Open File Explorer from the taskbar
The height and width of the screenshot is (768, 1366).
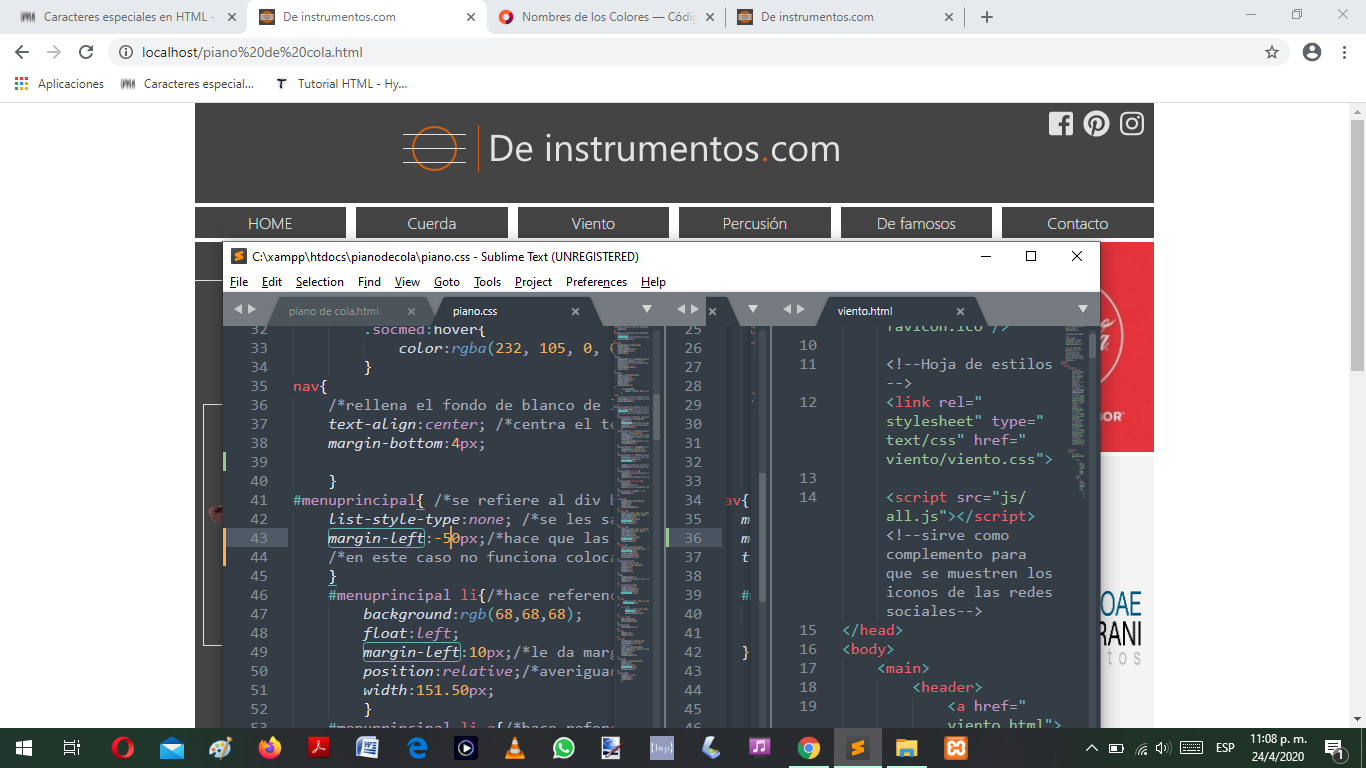coord(906,748)
